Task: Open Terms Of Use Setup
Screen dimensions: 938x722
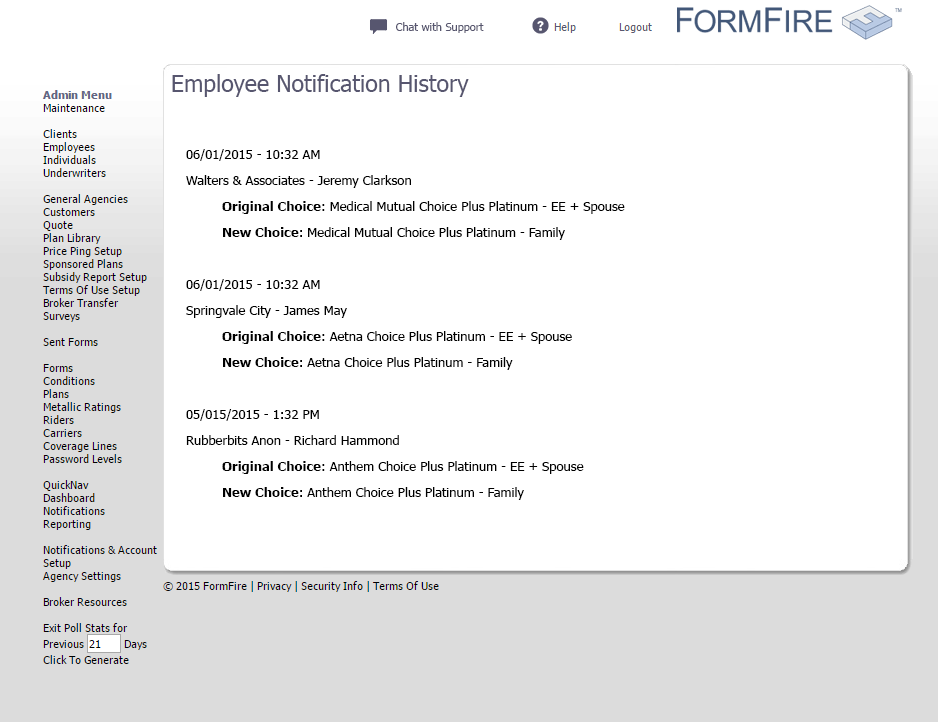Action: [x=92, y=290]
